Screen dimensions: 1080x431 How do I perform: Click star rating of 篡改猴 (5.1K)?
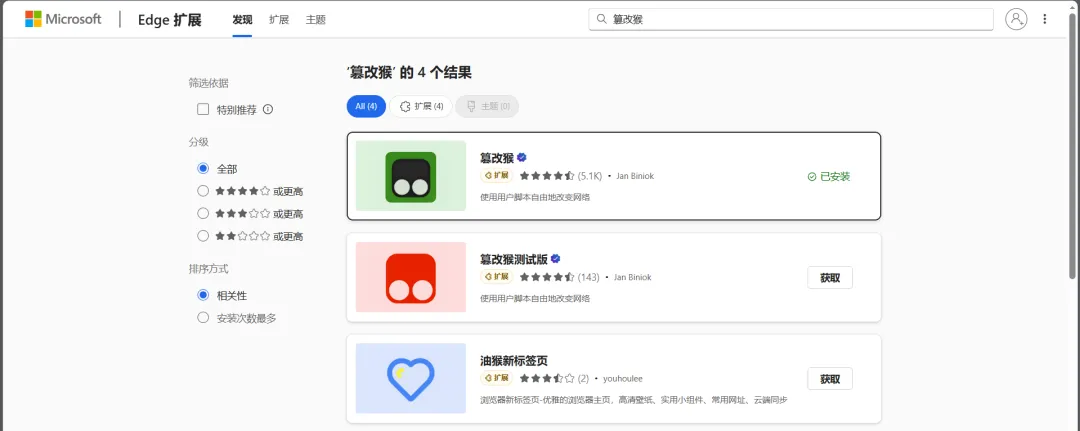pyautogui.click(x=547, y=176)
